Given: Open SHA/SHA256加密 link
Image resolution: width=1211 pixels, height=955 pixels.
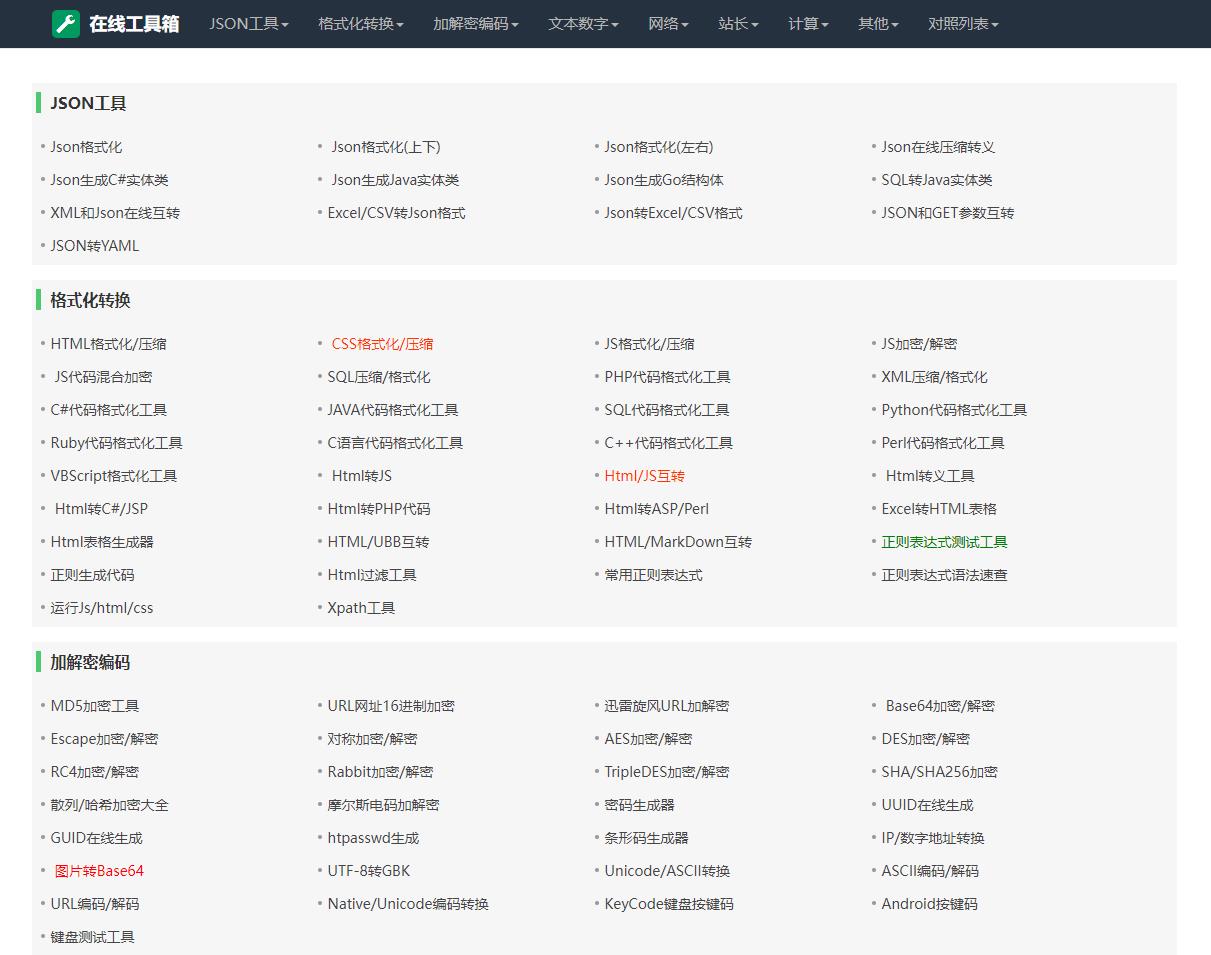Looking at the screenshot, I should (940, 772).
